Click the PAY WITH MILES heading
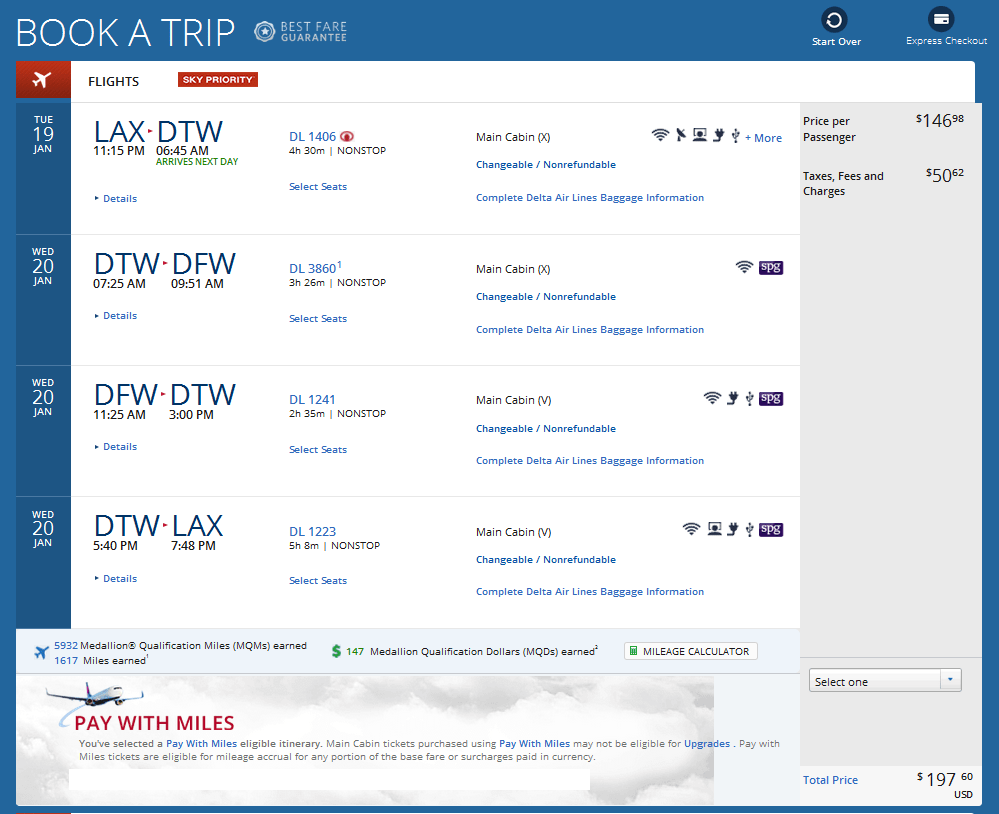 [x=154, y=724]
